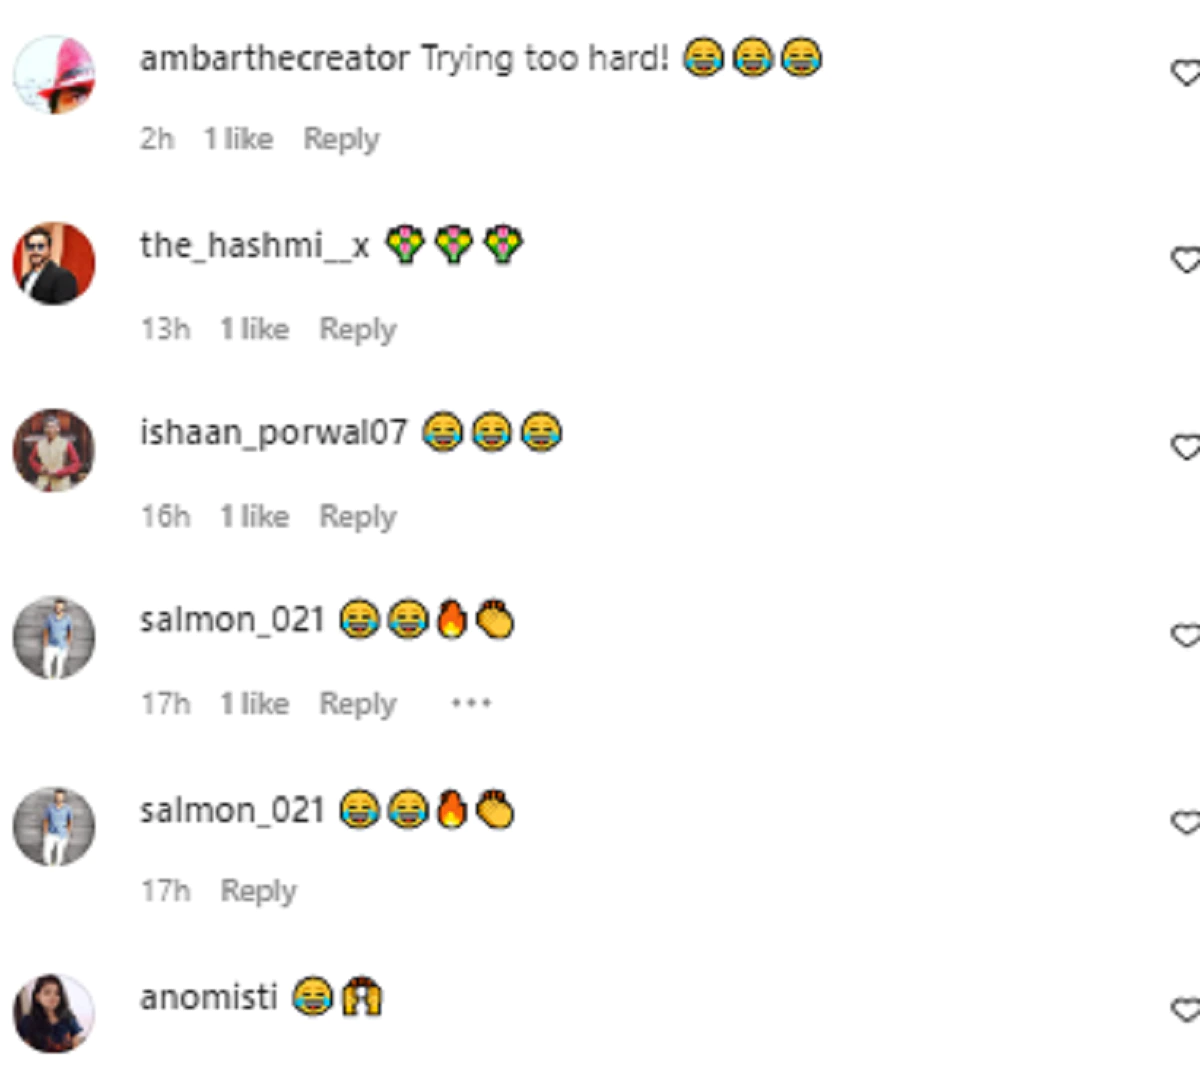Reply to the_hashmi__x's flower comment
This screenshot has width=1200, height=1066.
tap(357, 329)
